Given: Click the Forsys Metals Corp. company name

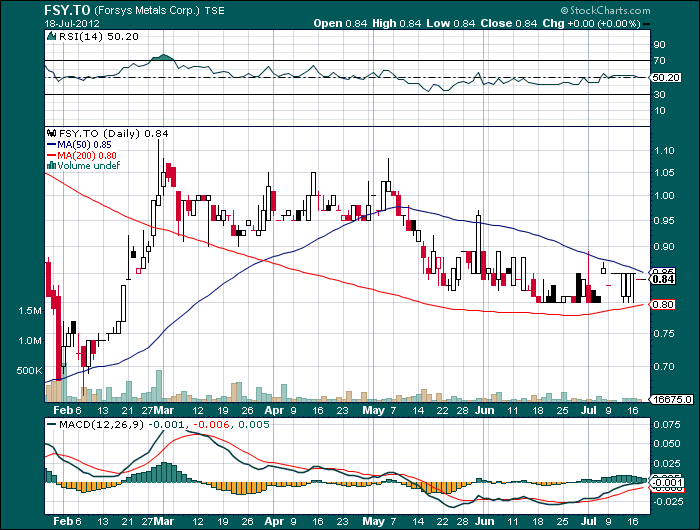Looking at the screenshot, I should pyautogui.click(x=147, y=10).
